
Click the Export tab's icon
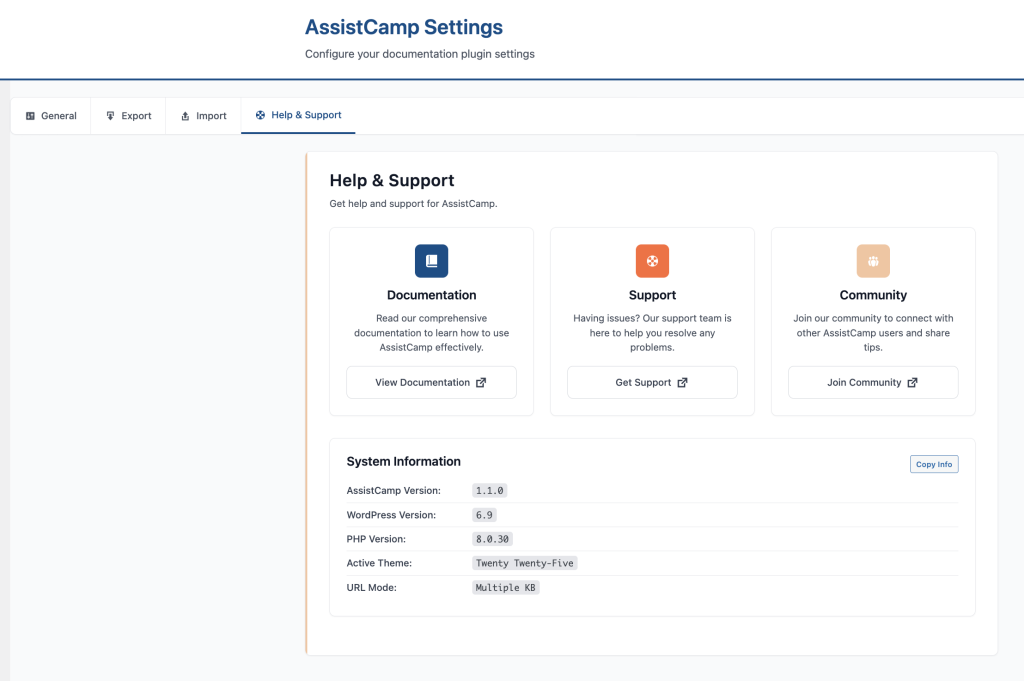111,116
